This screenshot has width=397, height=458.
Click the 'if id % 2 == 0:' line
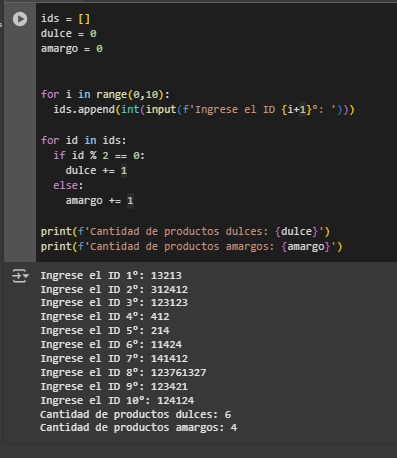pyautogui.click(x=99, y=155)
